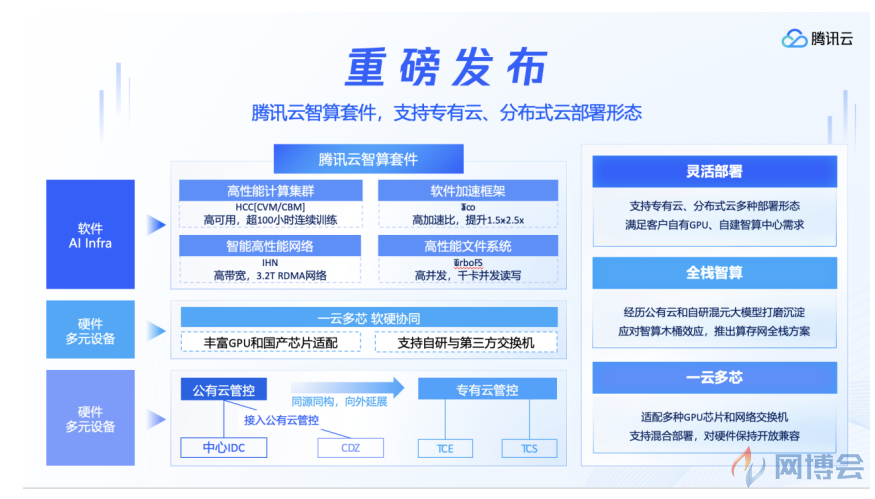
Task: Select the 接入公有云管控 label
Action: click(x=281, y=420)
